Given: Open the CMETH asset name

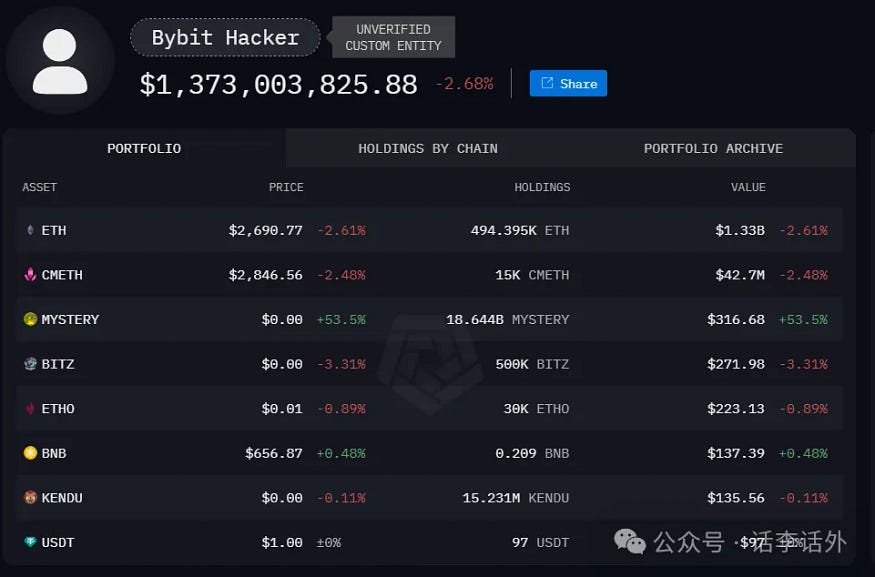Looking at the screenshot, I should [x=62, y=275].
